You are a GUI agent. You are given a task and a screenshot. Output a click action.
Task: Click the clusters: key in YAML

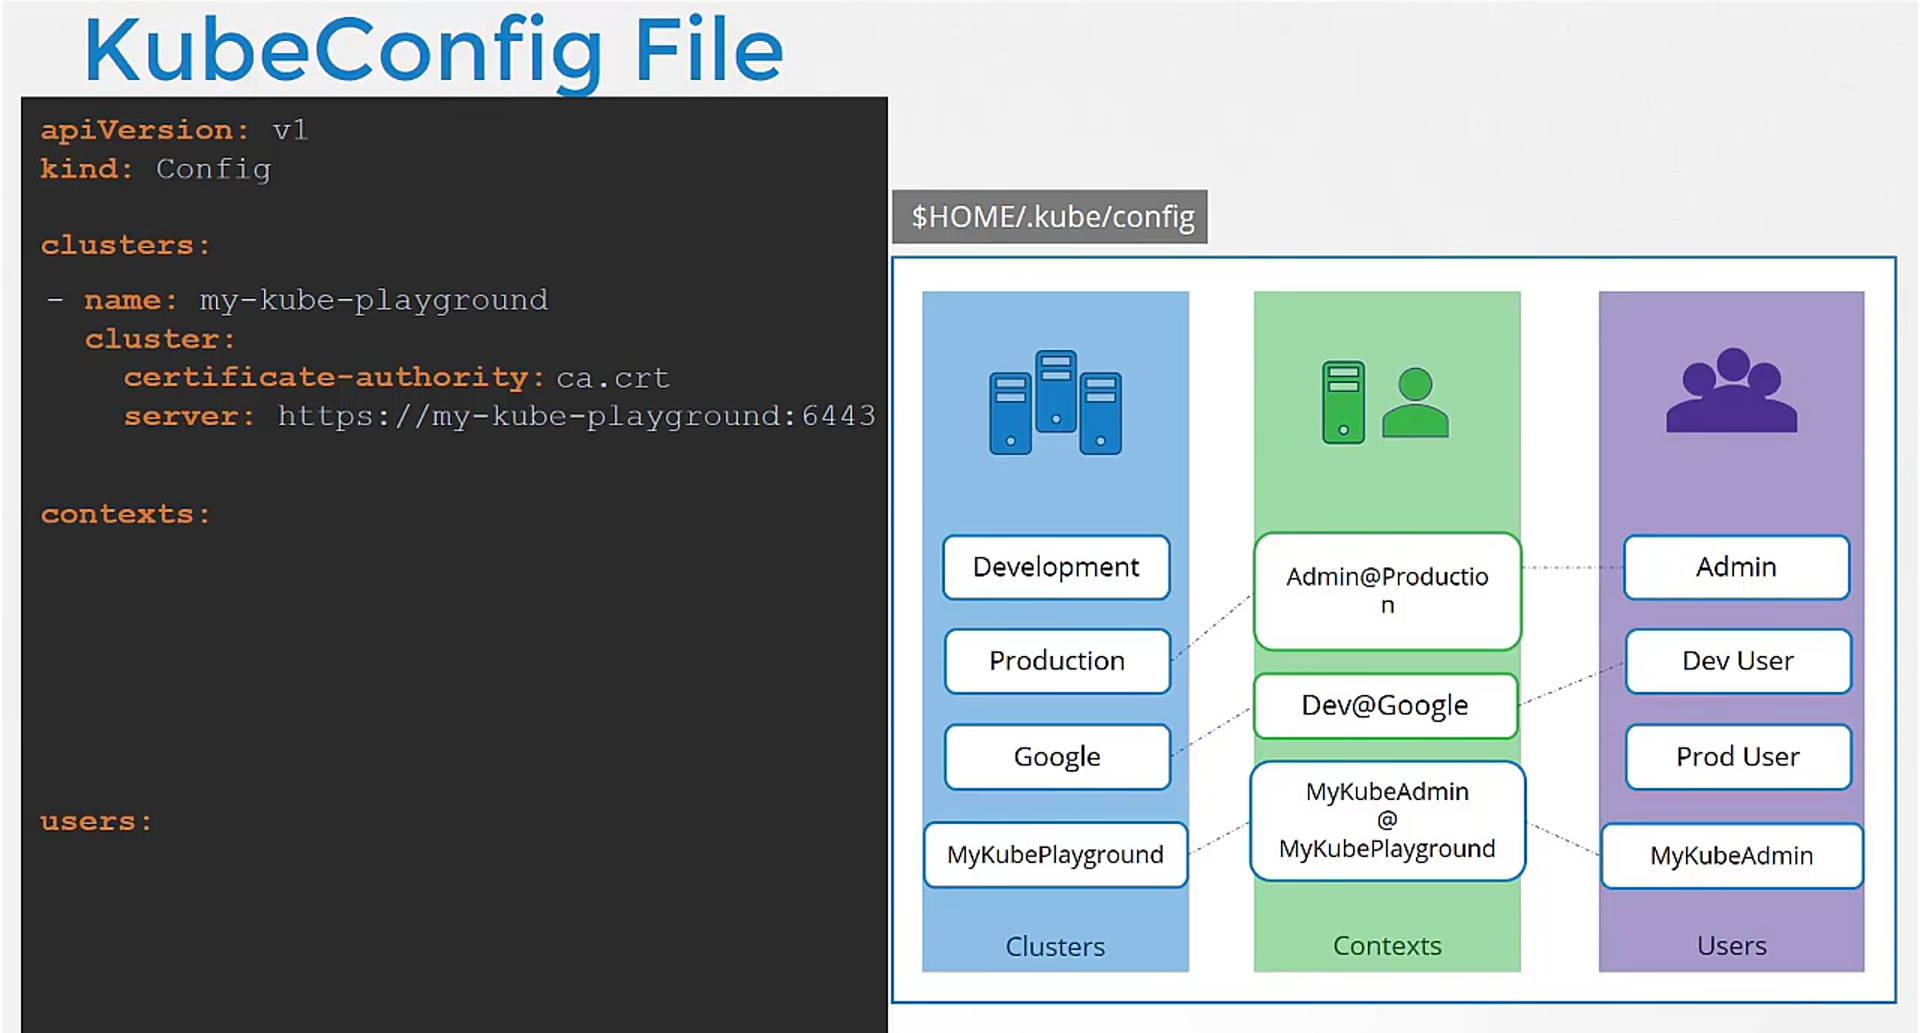(125, 245)
